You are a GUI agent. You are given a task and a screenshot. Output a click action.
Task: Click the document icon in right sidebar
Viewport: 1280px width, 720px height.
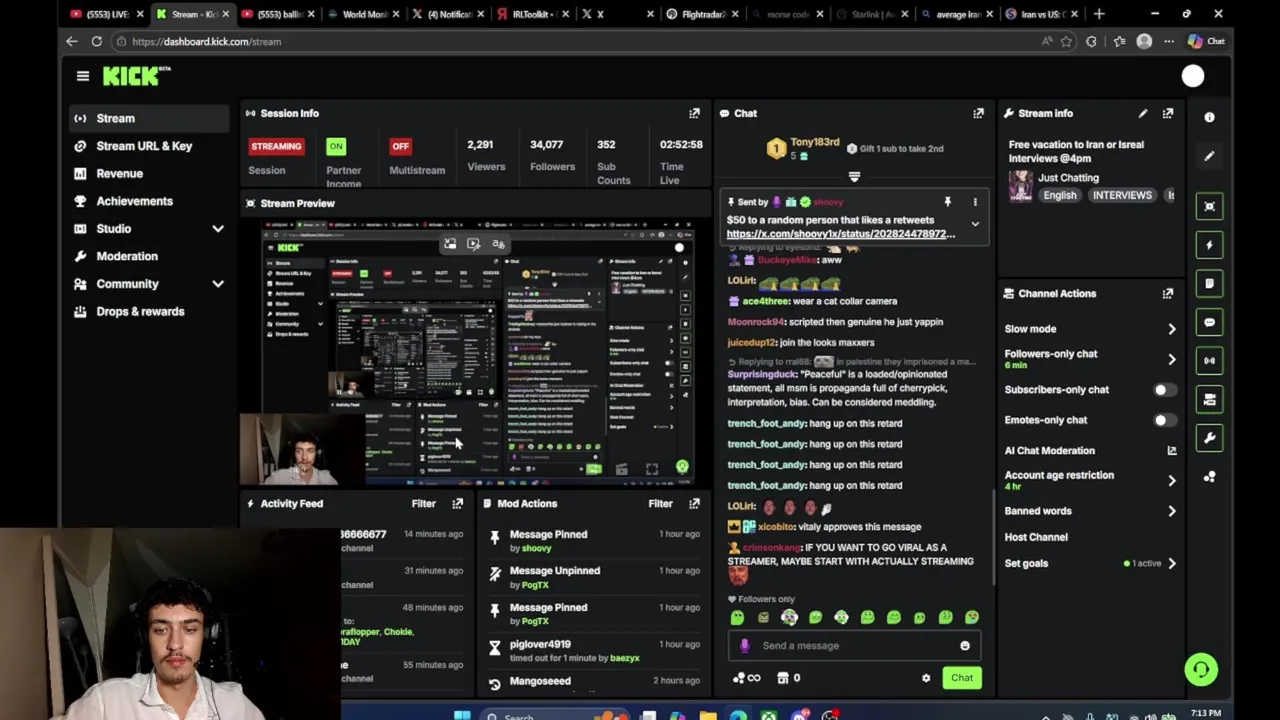(x=1209, y=284)
